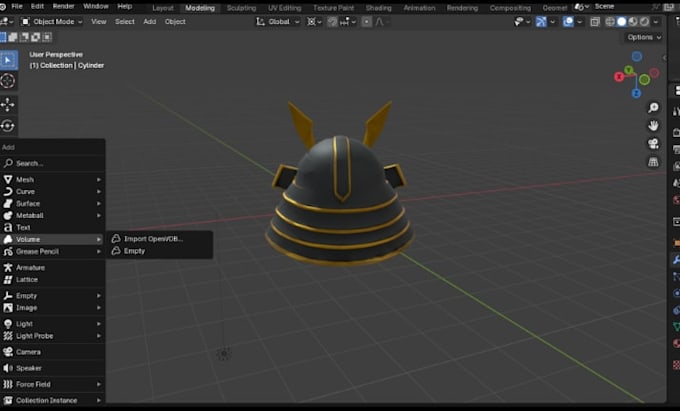Expand the Options dropdown

[x=644, y=37]
